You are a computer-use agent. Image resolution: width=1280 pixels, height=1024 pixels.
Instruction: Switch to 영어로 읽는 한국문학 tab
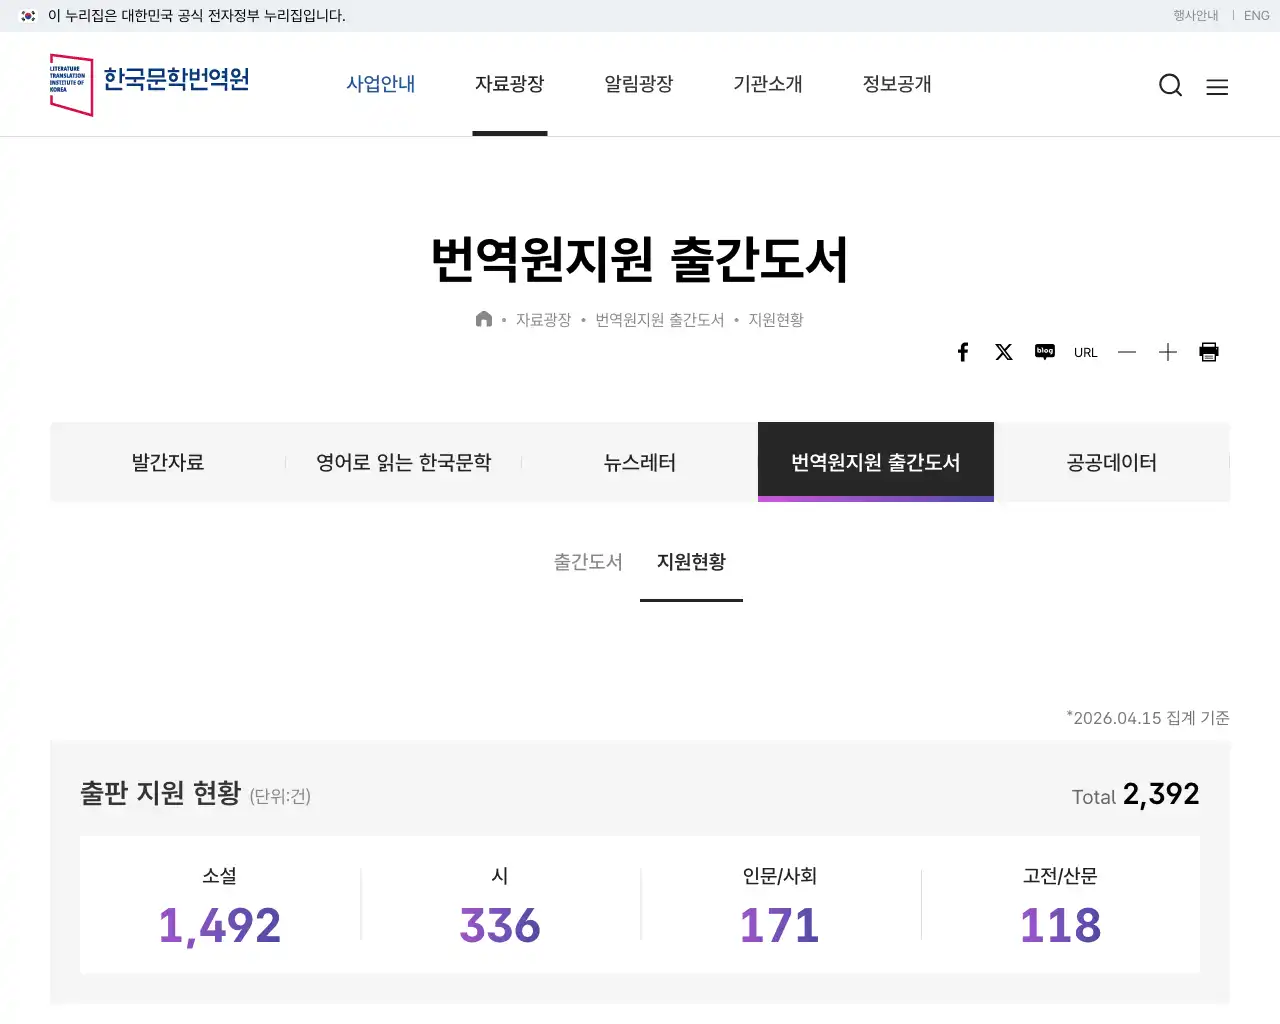(404, 462)
